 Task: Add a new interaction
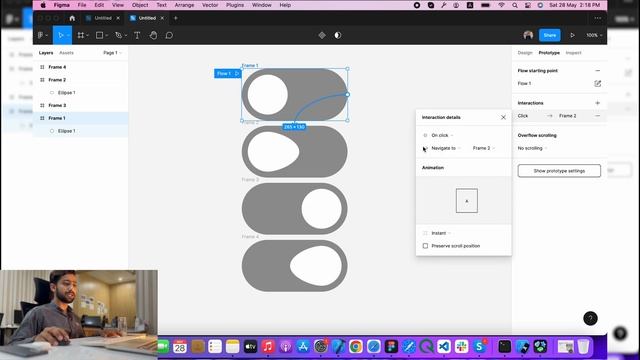click(x=598, y=103)
